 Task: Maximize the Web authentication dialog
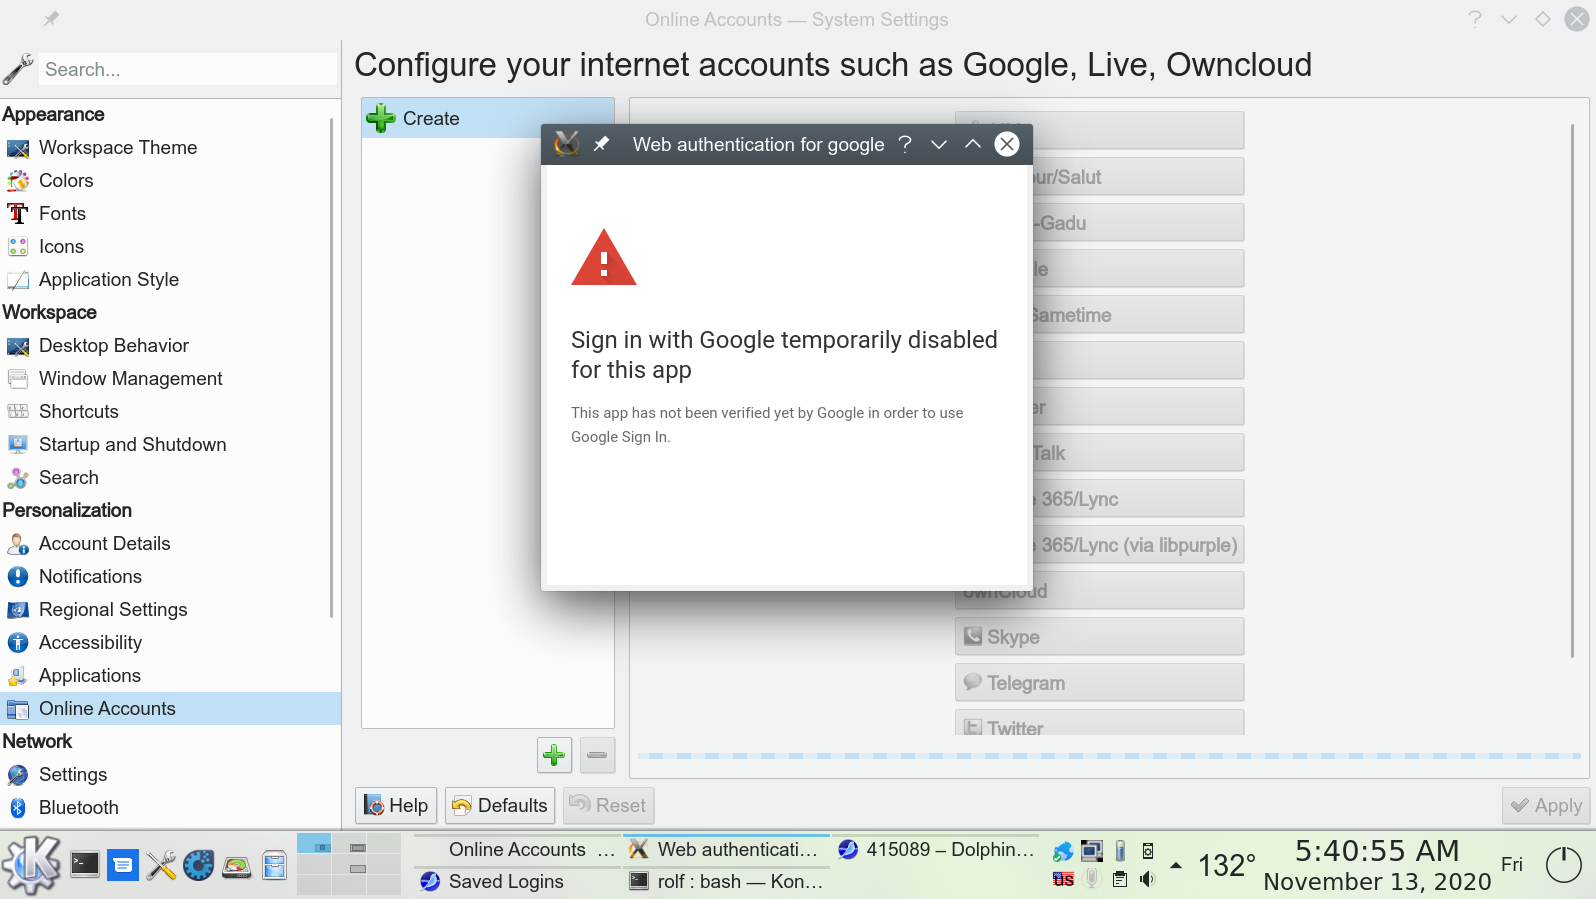(973, 144)
